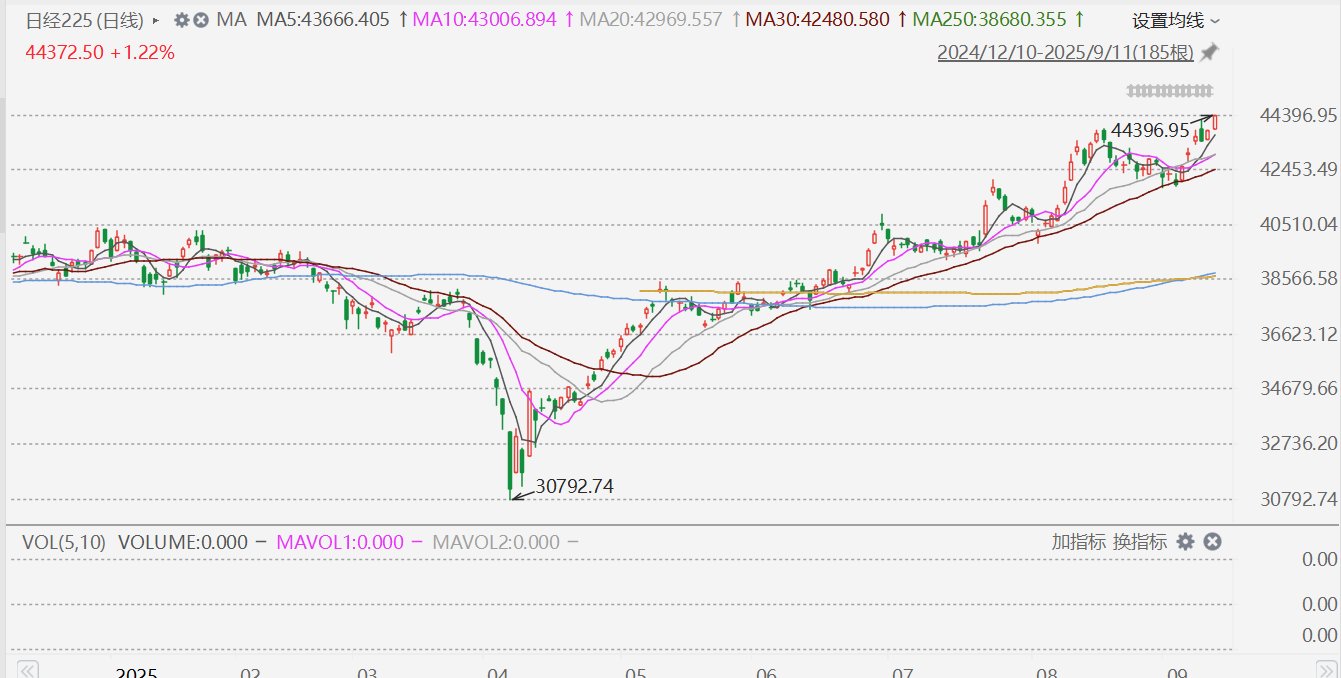Click the 2025 label on the time axis
1341x678 pixels.
[136, 673]
